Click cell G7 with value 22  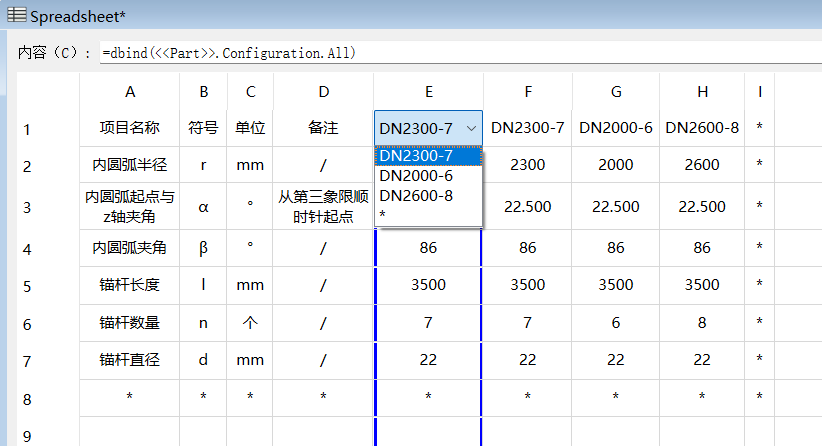tap(616, 360)
